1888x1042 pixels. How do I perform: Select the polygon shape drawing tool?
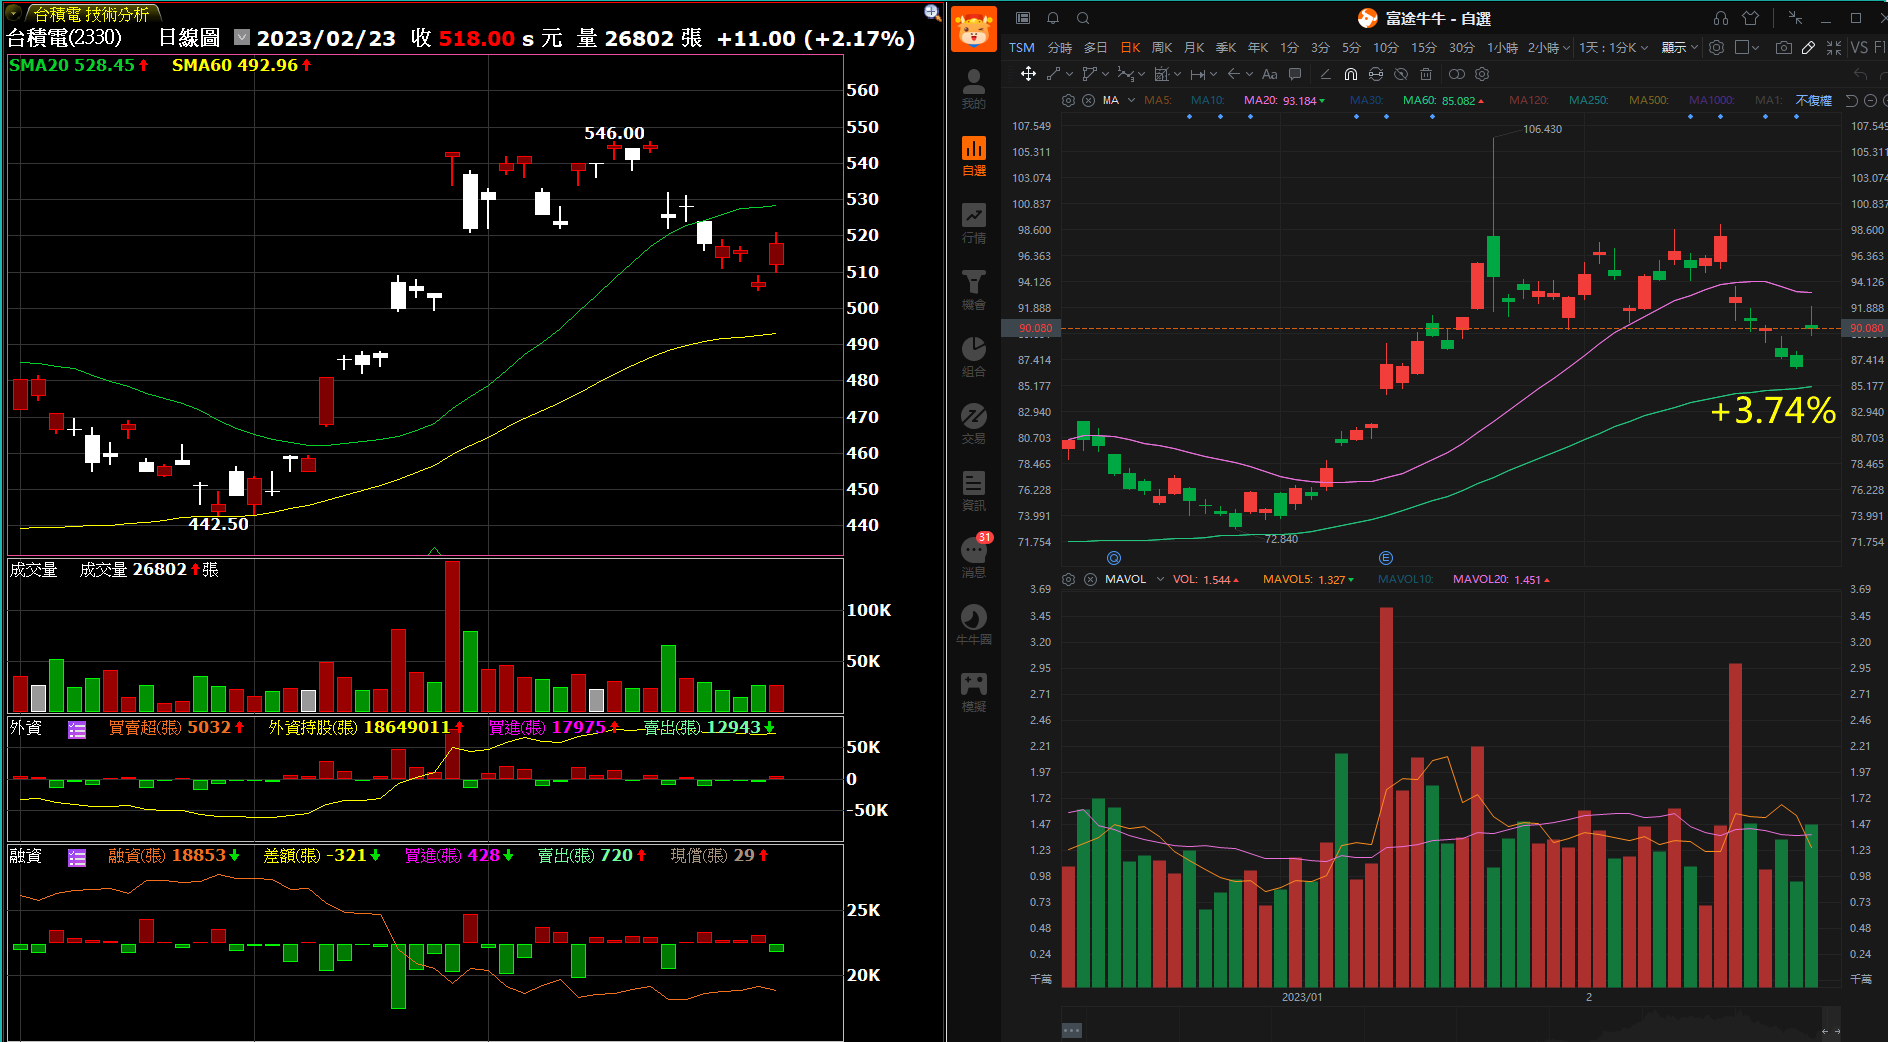[x=1090, y=74]
